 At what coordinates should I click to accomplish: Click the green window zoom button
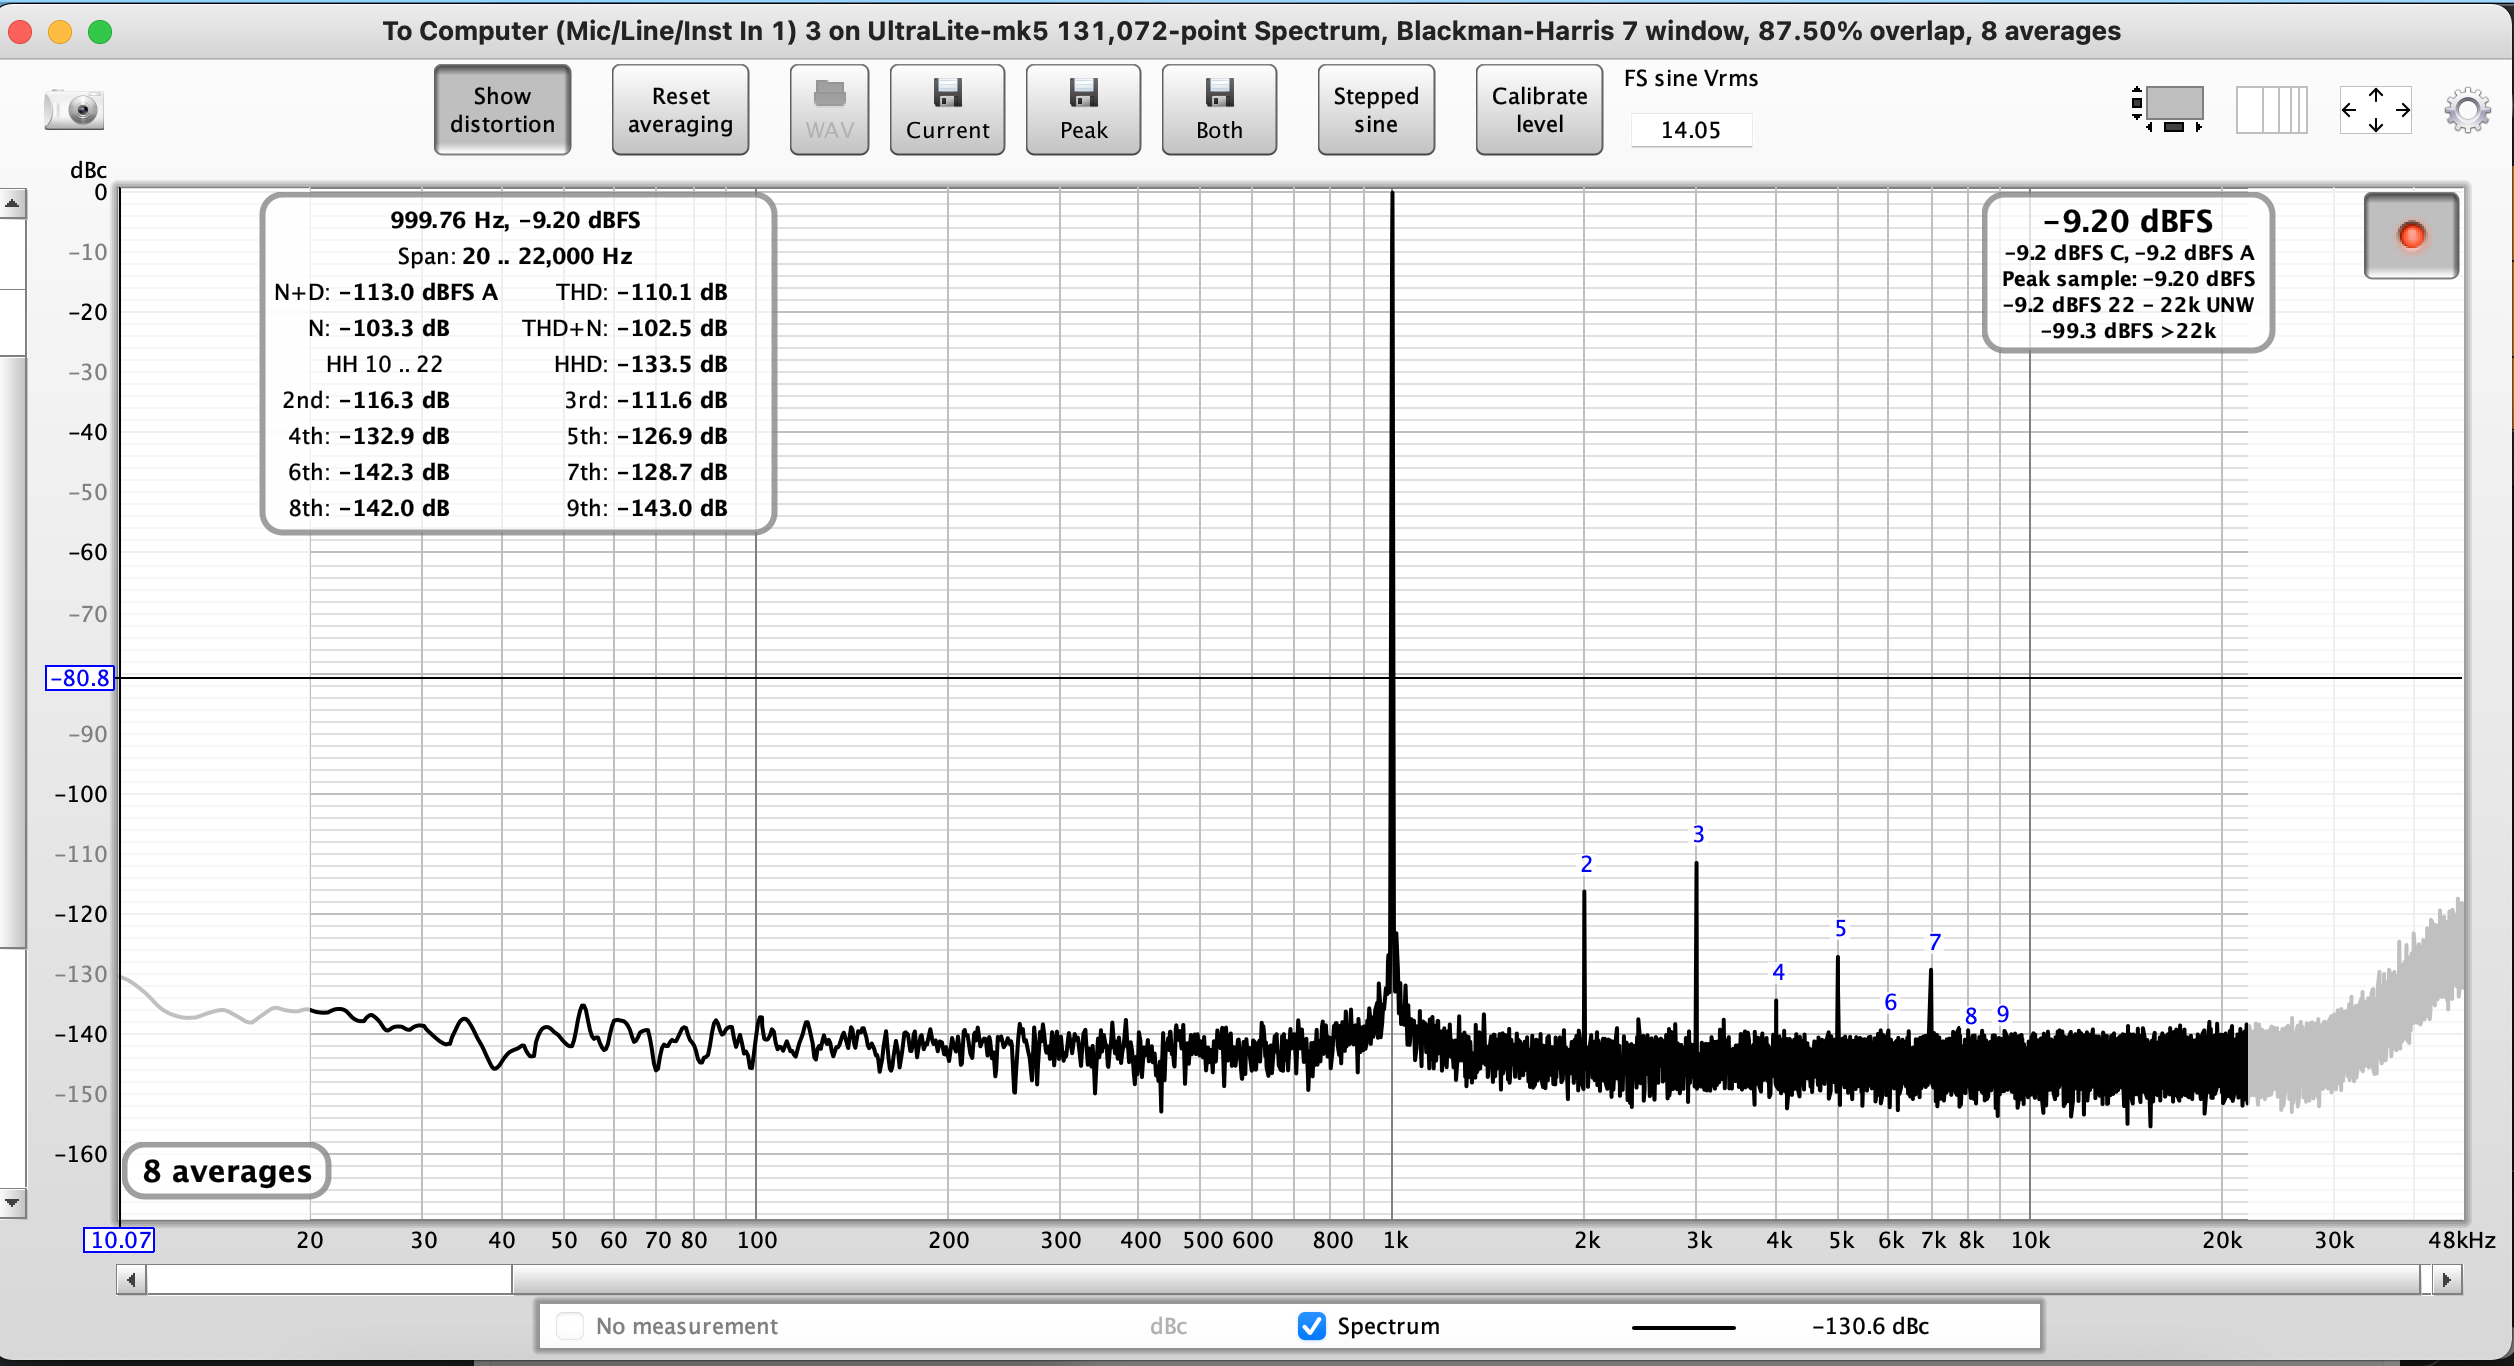click(x=100, y=32)
